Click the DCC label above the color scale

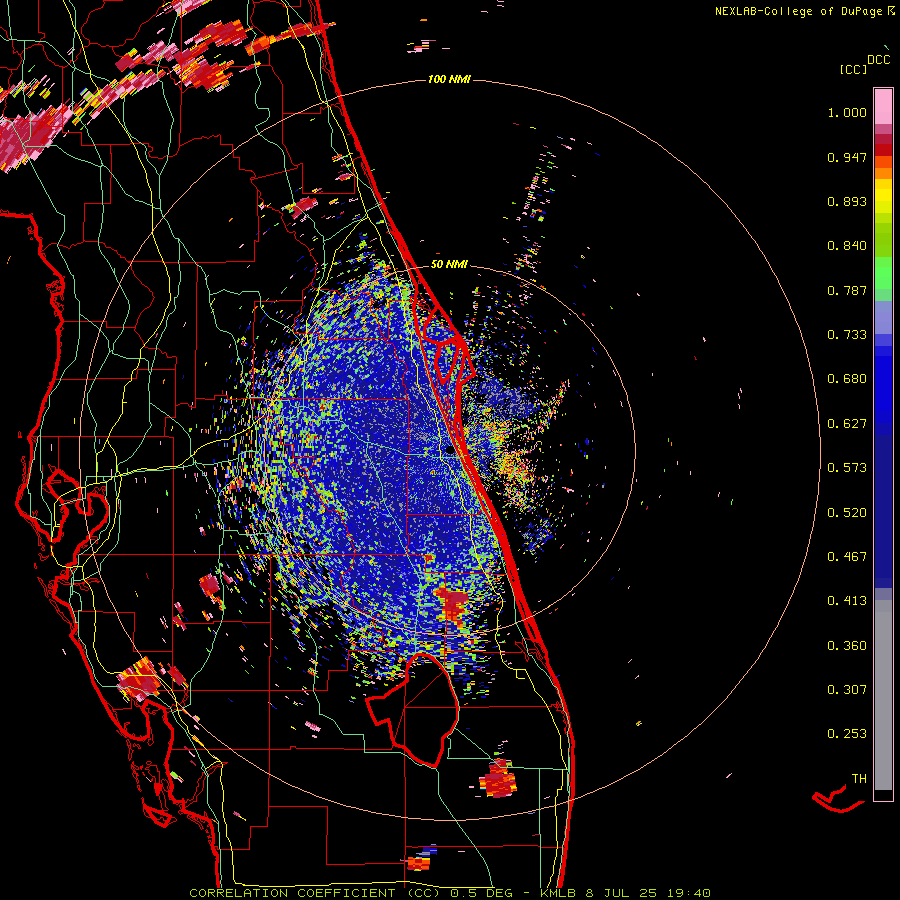point(878,60)
